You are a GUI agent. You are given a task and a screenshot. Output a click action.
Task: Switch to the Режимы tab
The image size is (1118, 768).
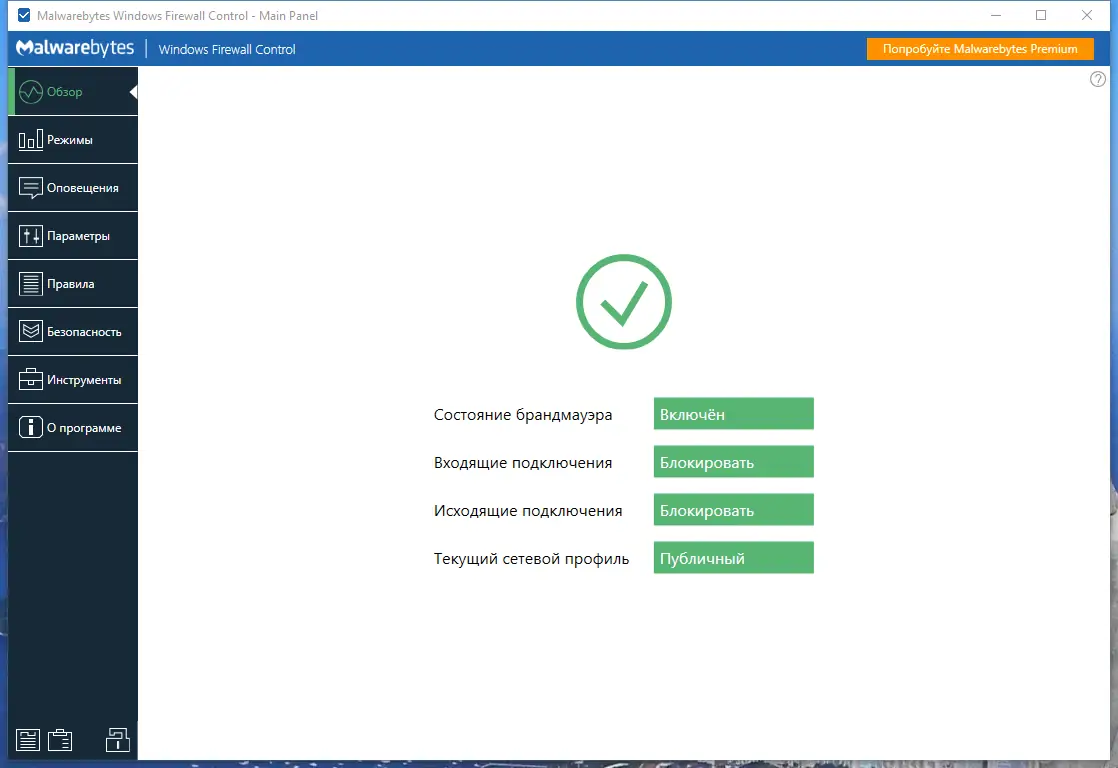[73, 140]
